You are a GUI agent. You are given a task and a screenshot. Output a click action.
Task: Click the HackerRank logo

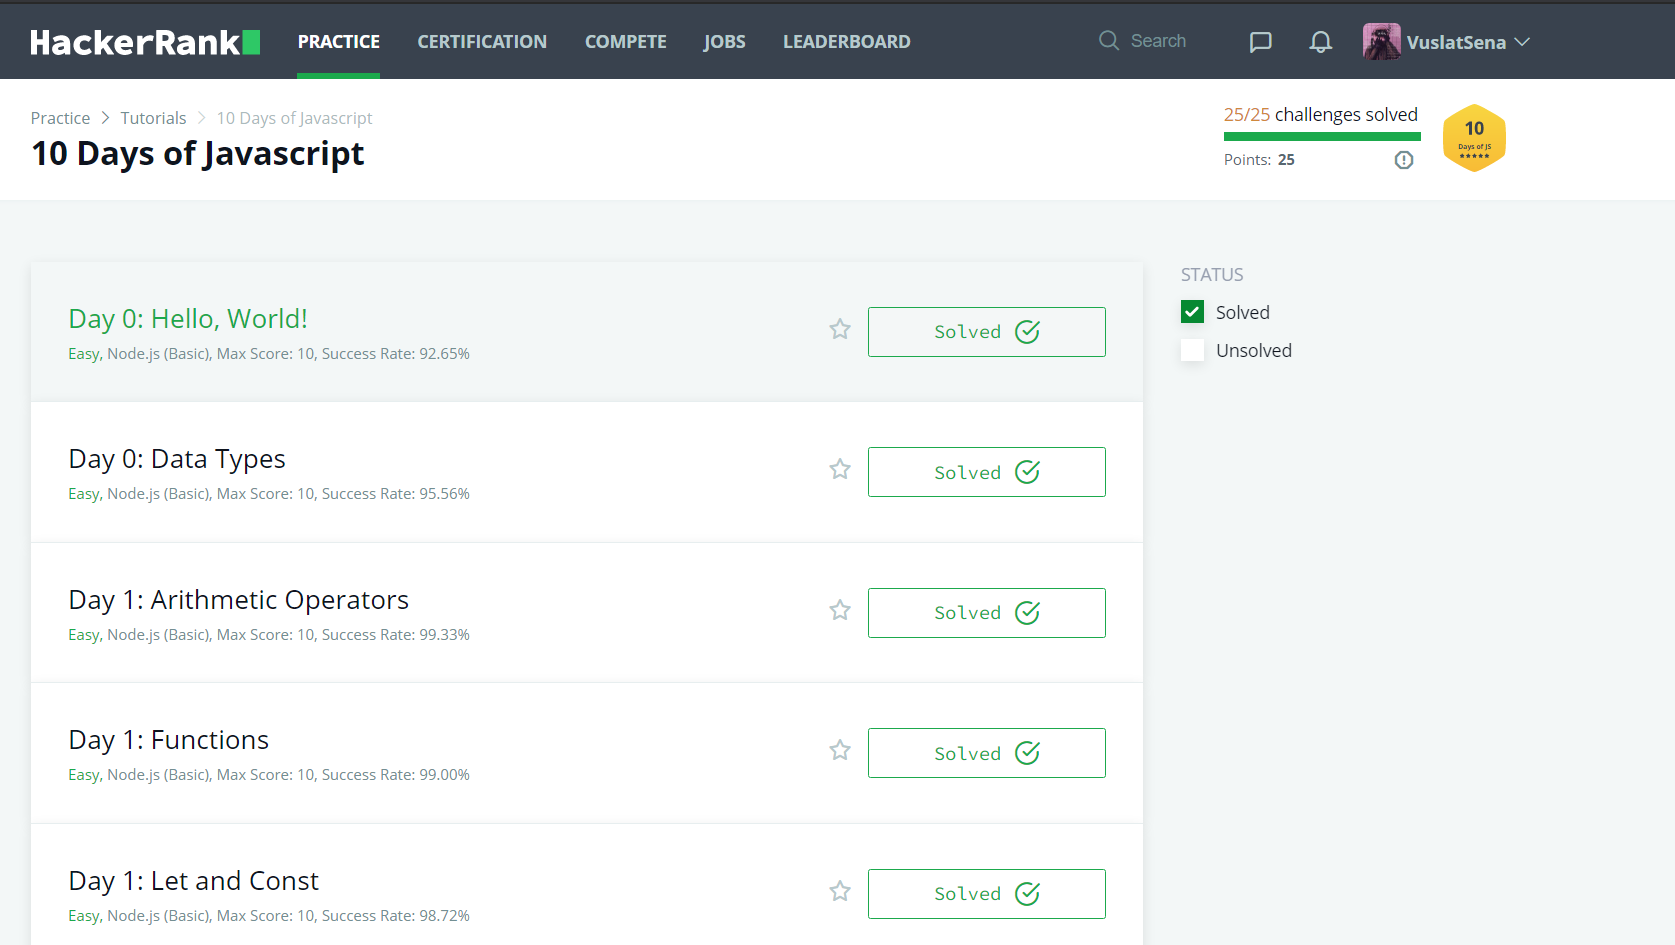pos(144,41)
